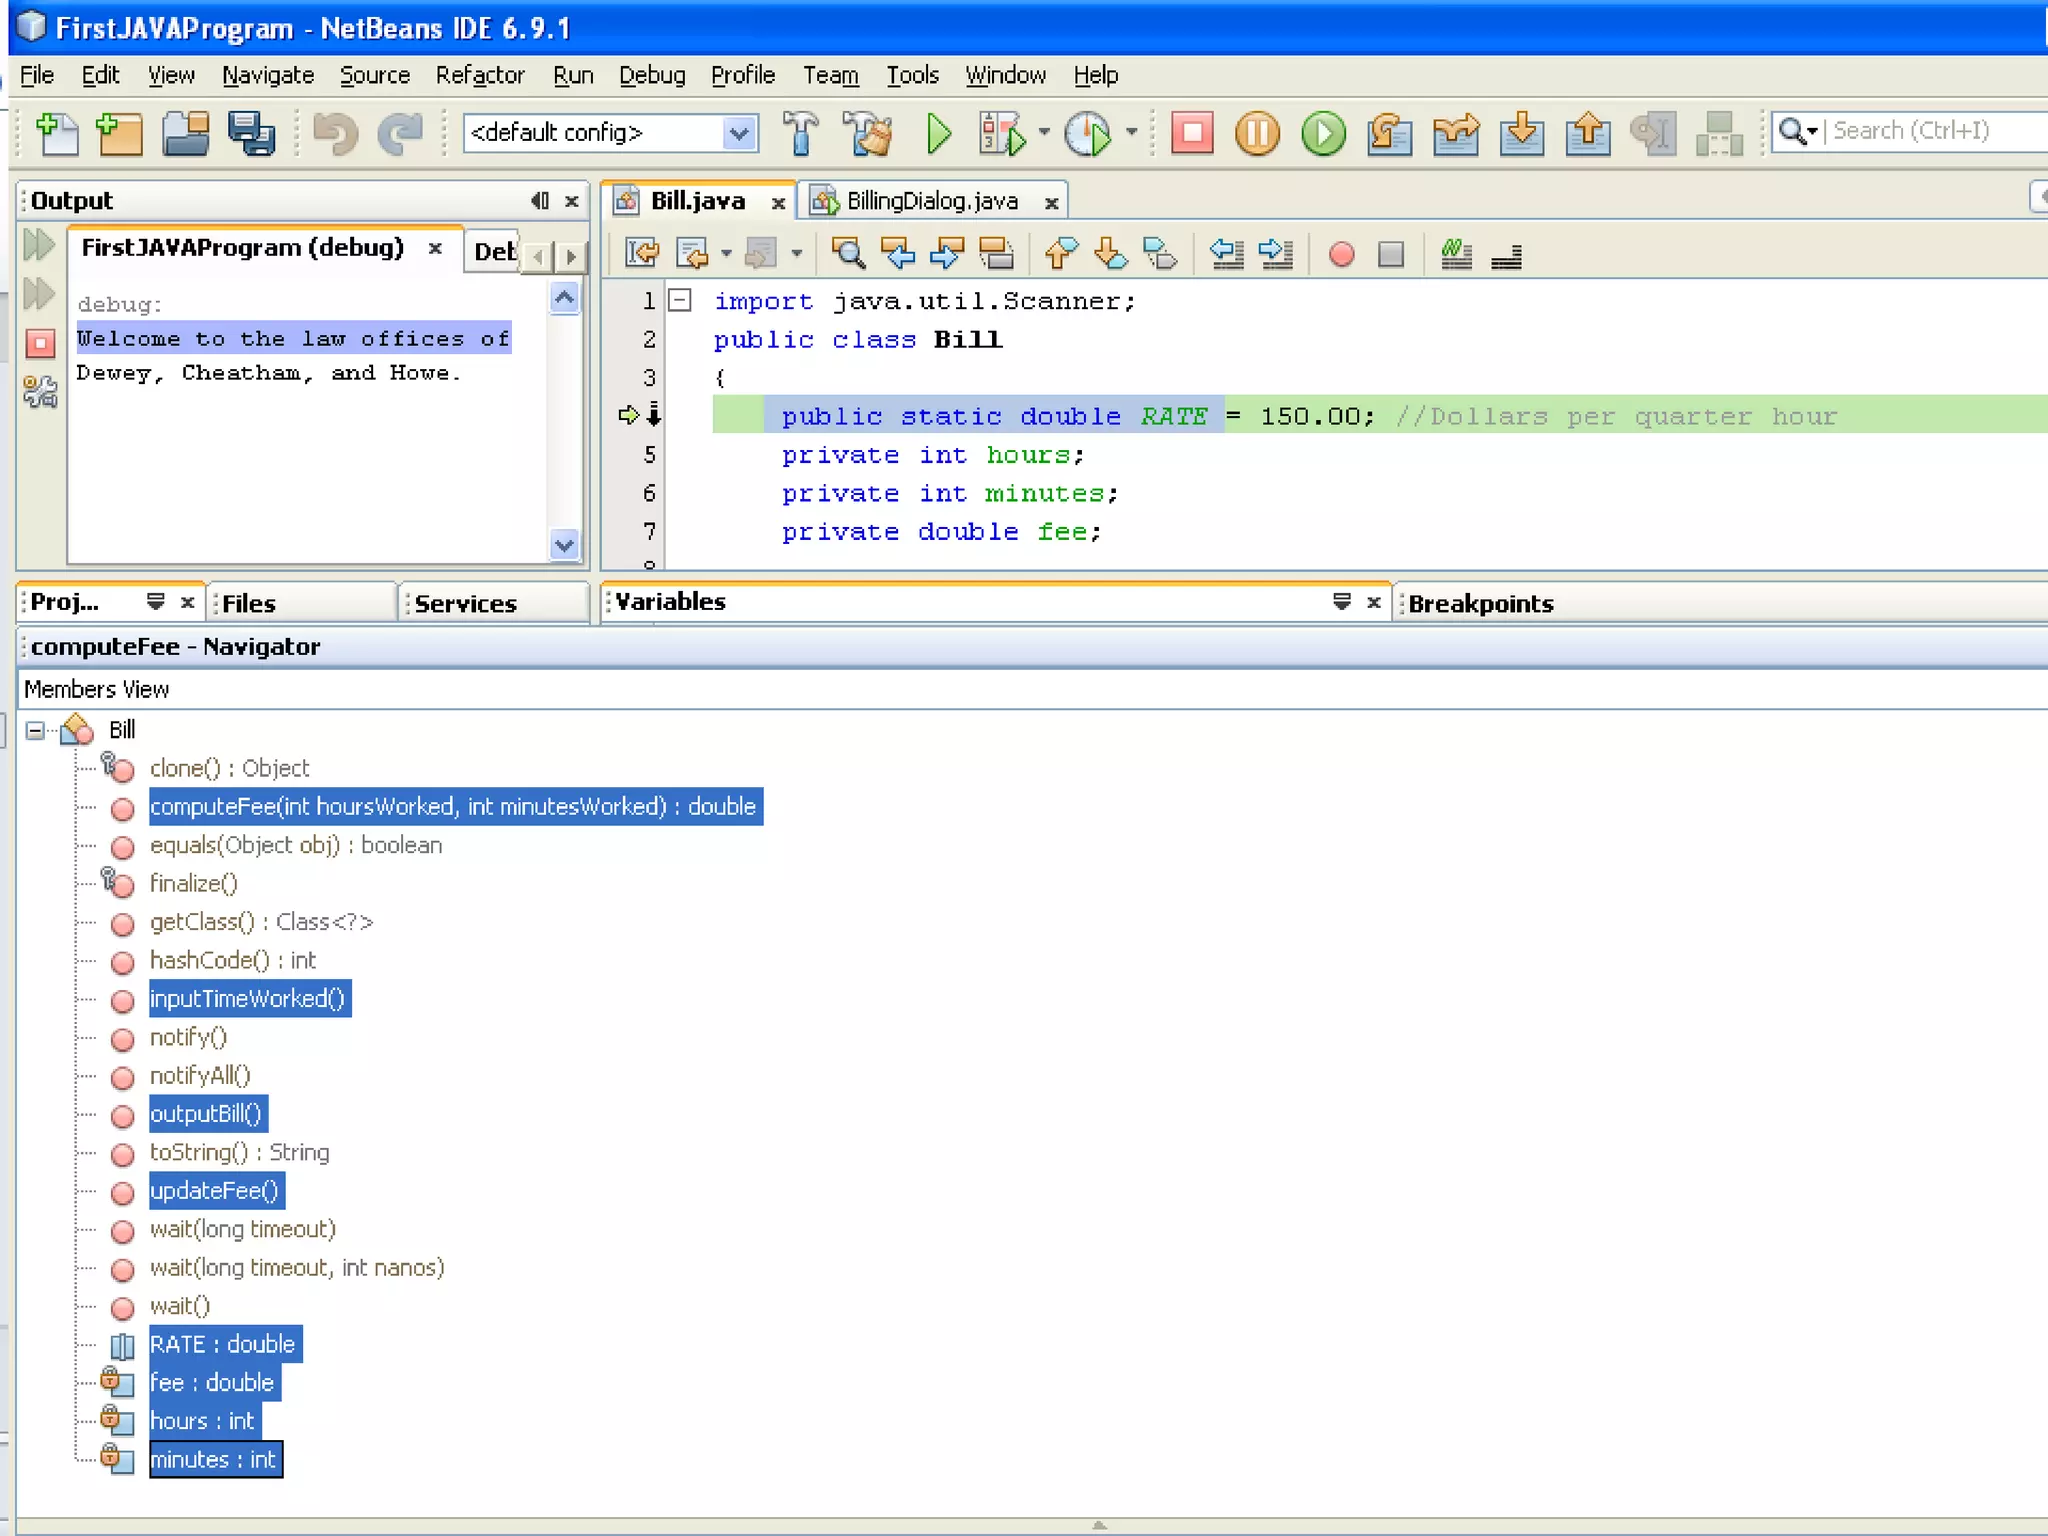Open the Refactor menu

pyautogui.click(x=479, y=75)
